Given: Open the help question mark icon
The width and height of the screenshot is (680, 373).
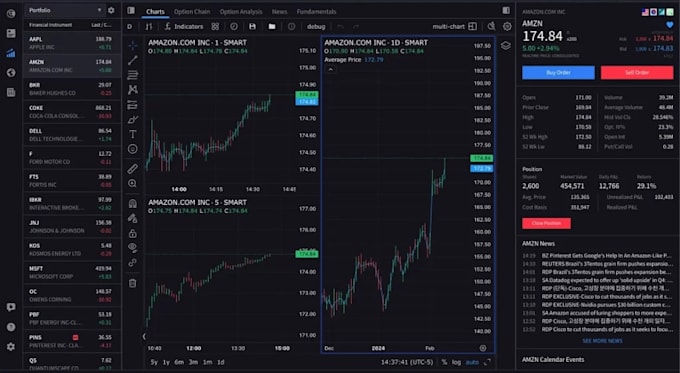Looking at the screenshot, I should click(x=11, y=327).
